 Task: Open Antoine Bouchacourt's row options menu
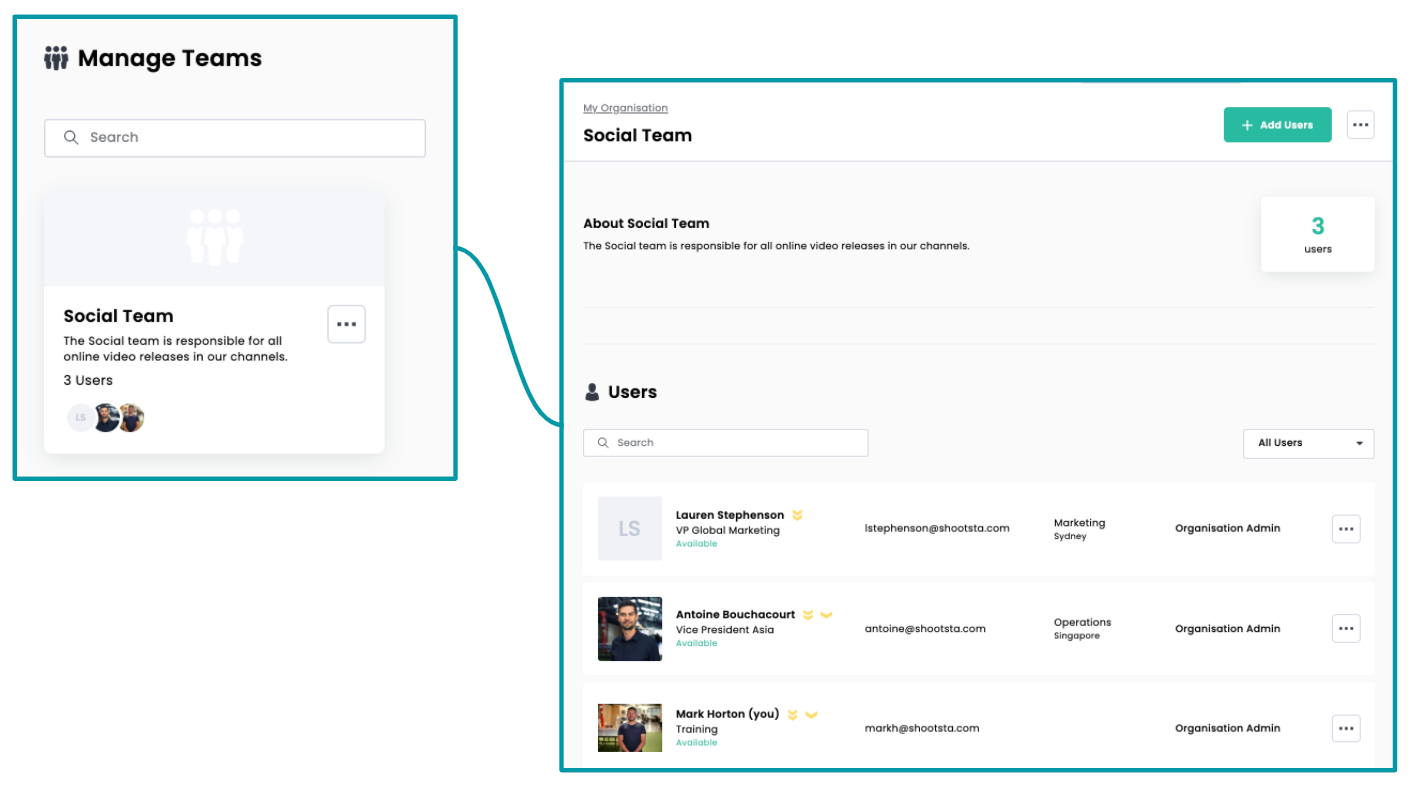[x=1346, y=629]
